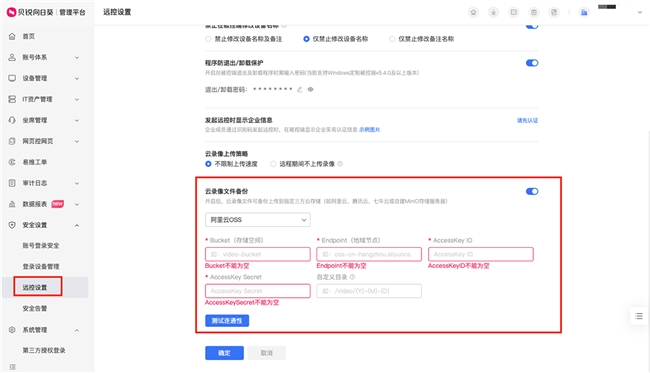Click the 测试连通性 button
This screenshot has height=373, width=650.
coord(227,321)
